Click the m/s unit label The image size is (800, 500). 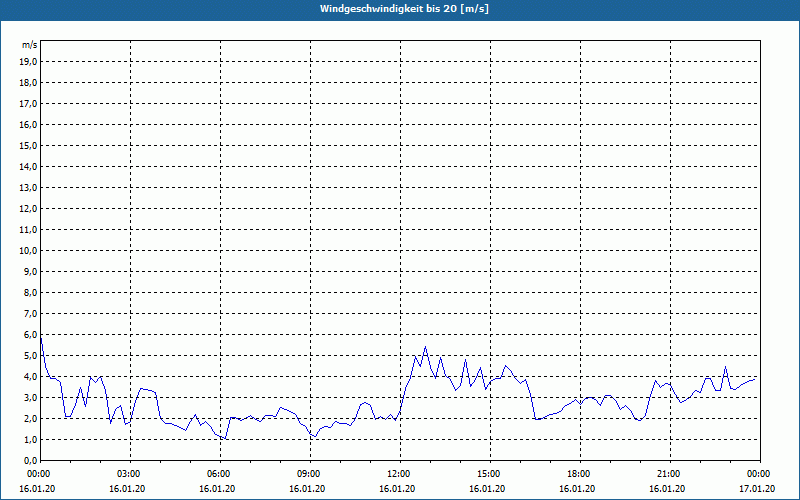pos(30,45)
